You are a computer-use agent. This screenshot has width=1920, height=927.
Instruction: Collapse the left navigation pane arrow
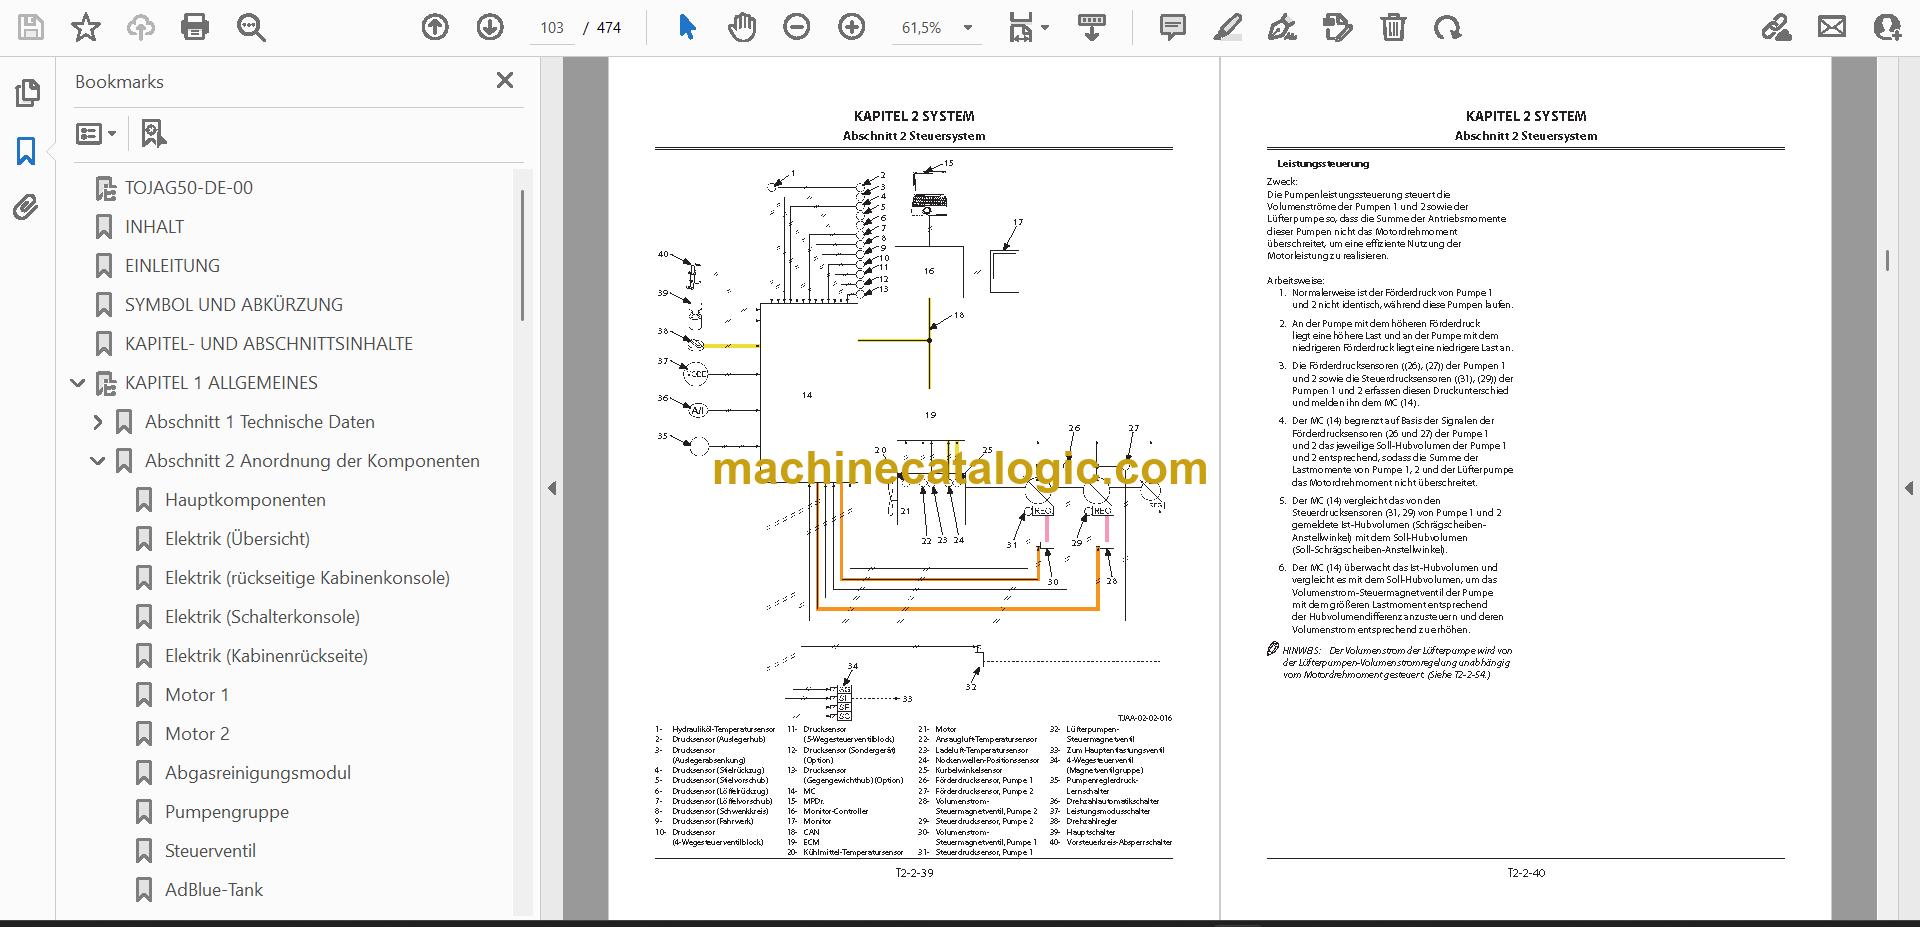click(x=552, y=488)
